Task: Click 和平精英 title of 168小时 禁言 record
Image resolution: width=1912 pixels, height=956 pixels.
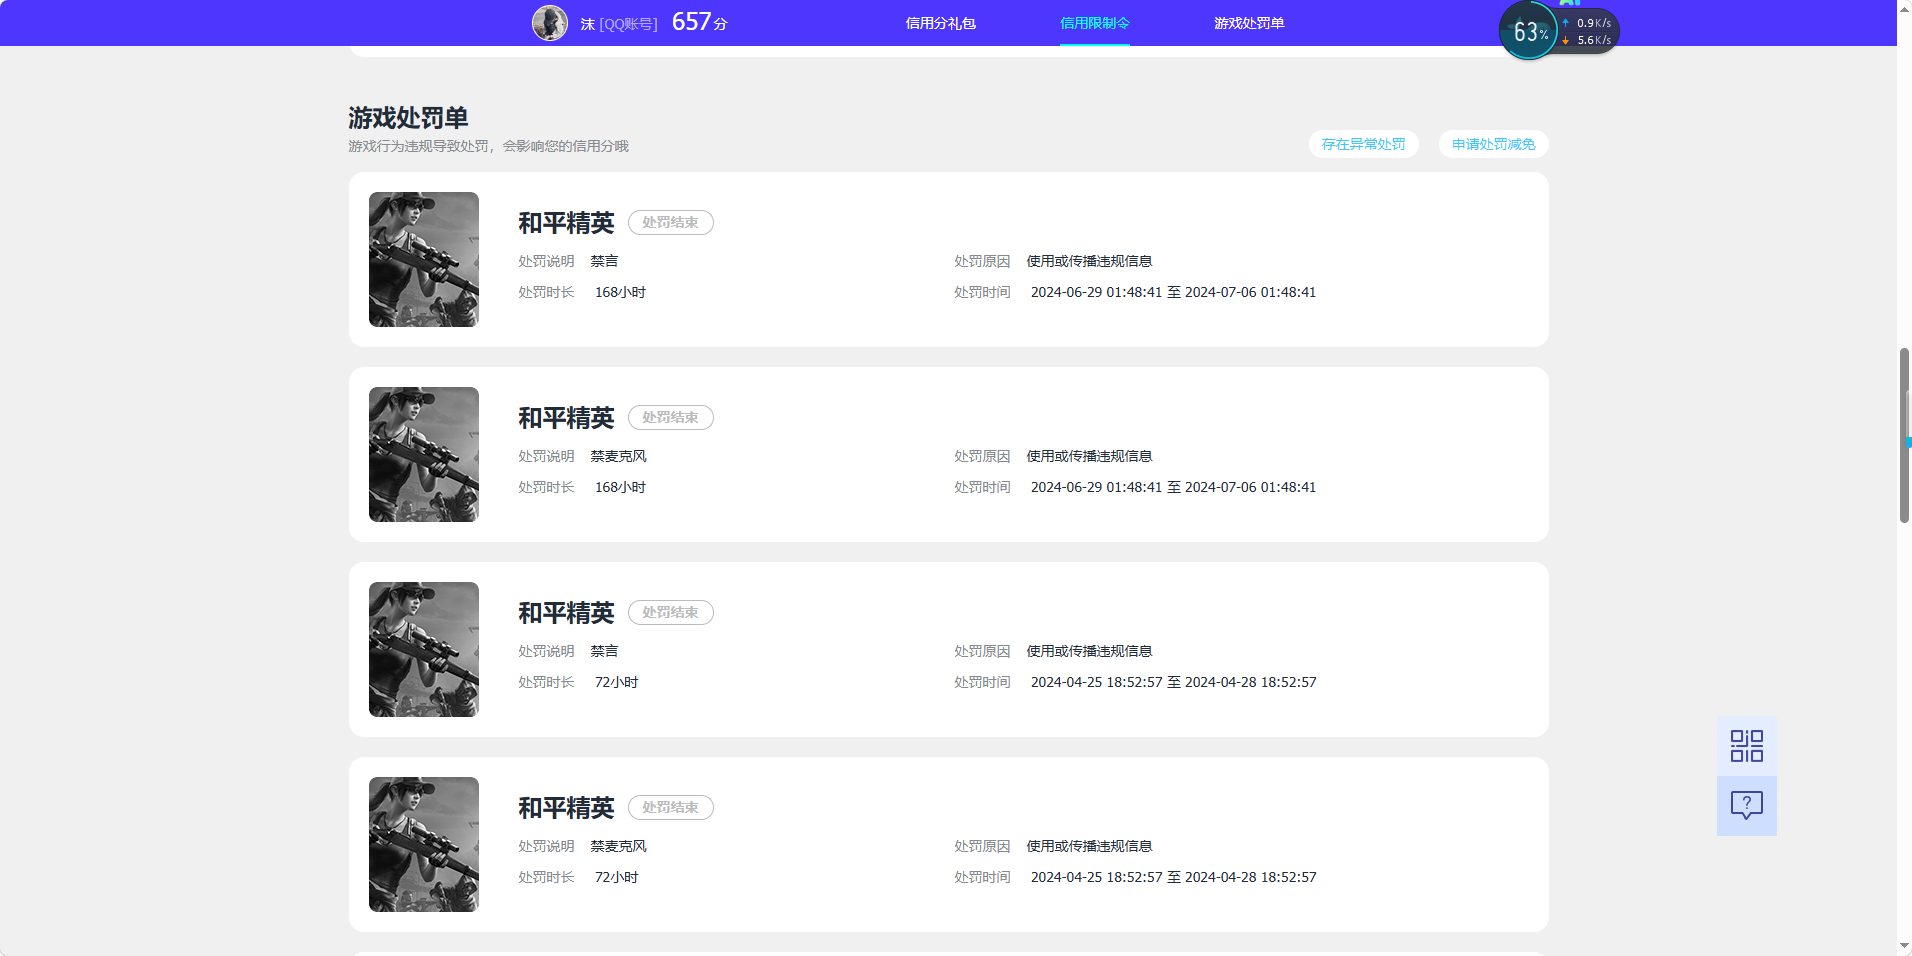Action: point(566,223)
